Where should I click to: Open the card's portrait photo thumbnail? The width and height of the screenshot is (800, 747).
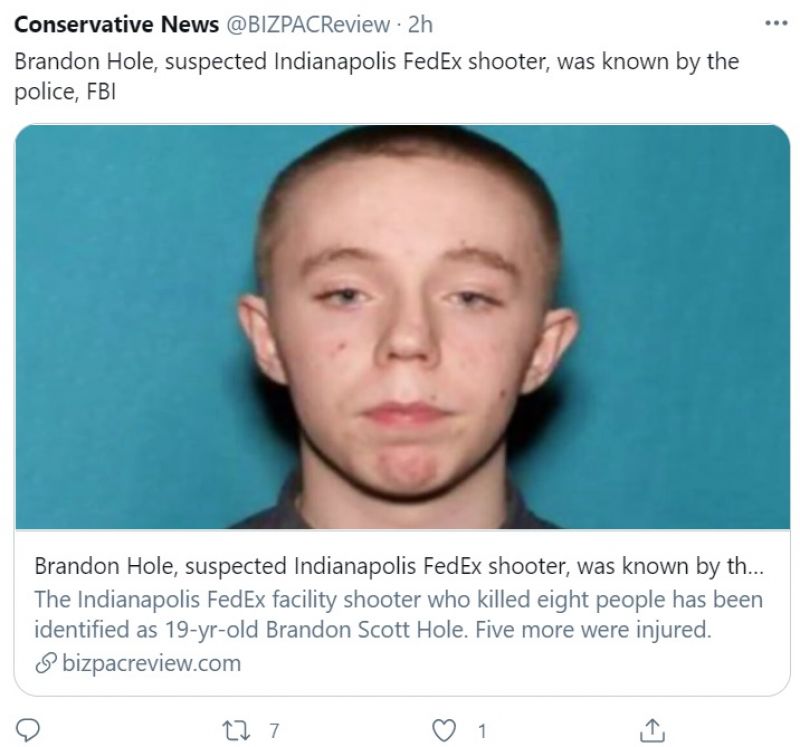403,327
